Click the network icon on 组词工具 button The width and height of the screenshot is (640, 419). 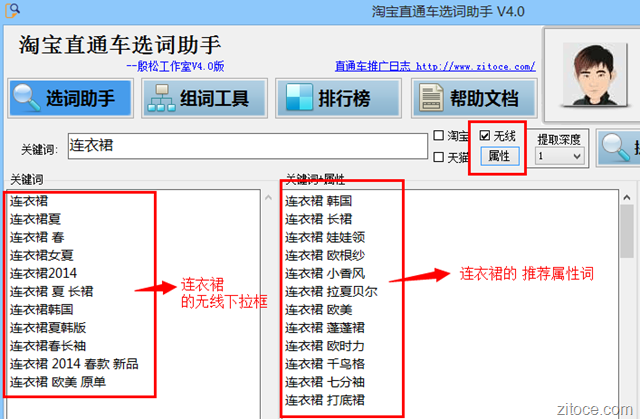160,98
